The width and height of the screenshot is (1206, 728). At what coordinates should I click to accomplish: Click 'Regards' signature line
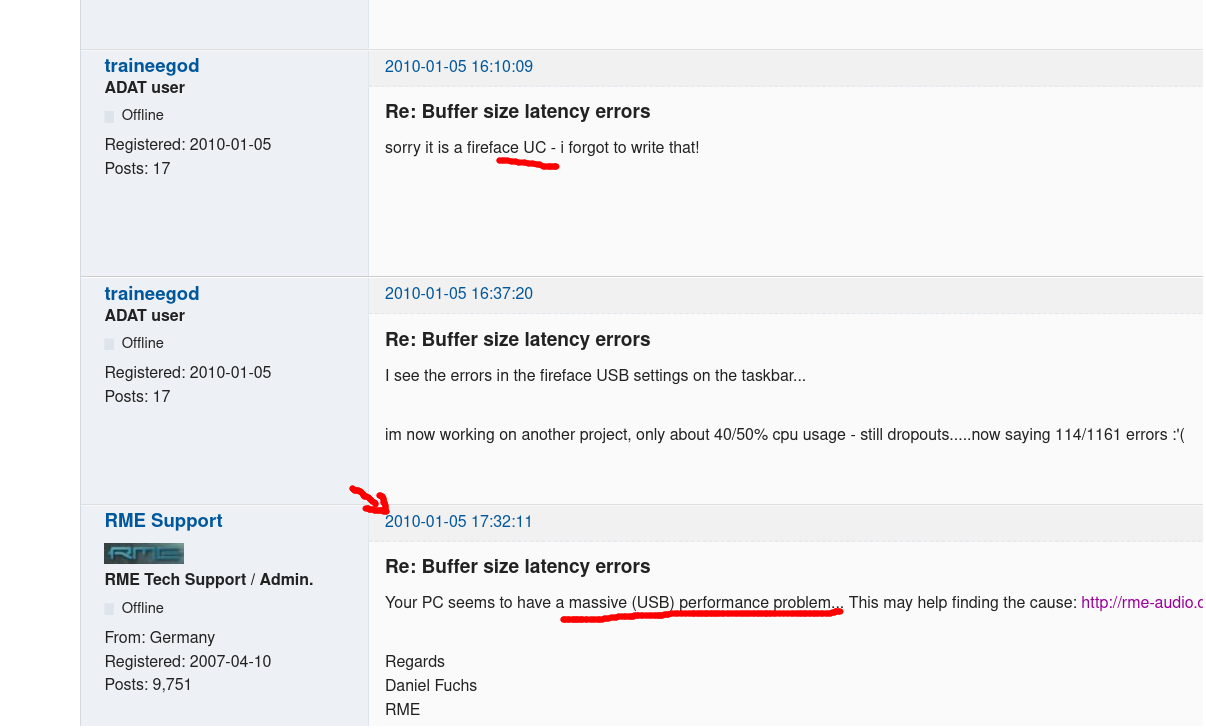[x=415, y=662]
